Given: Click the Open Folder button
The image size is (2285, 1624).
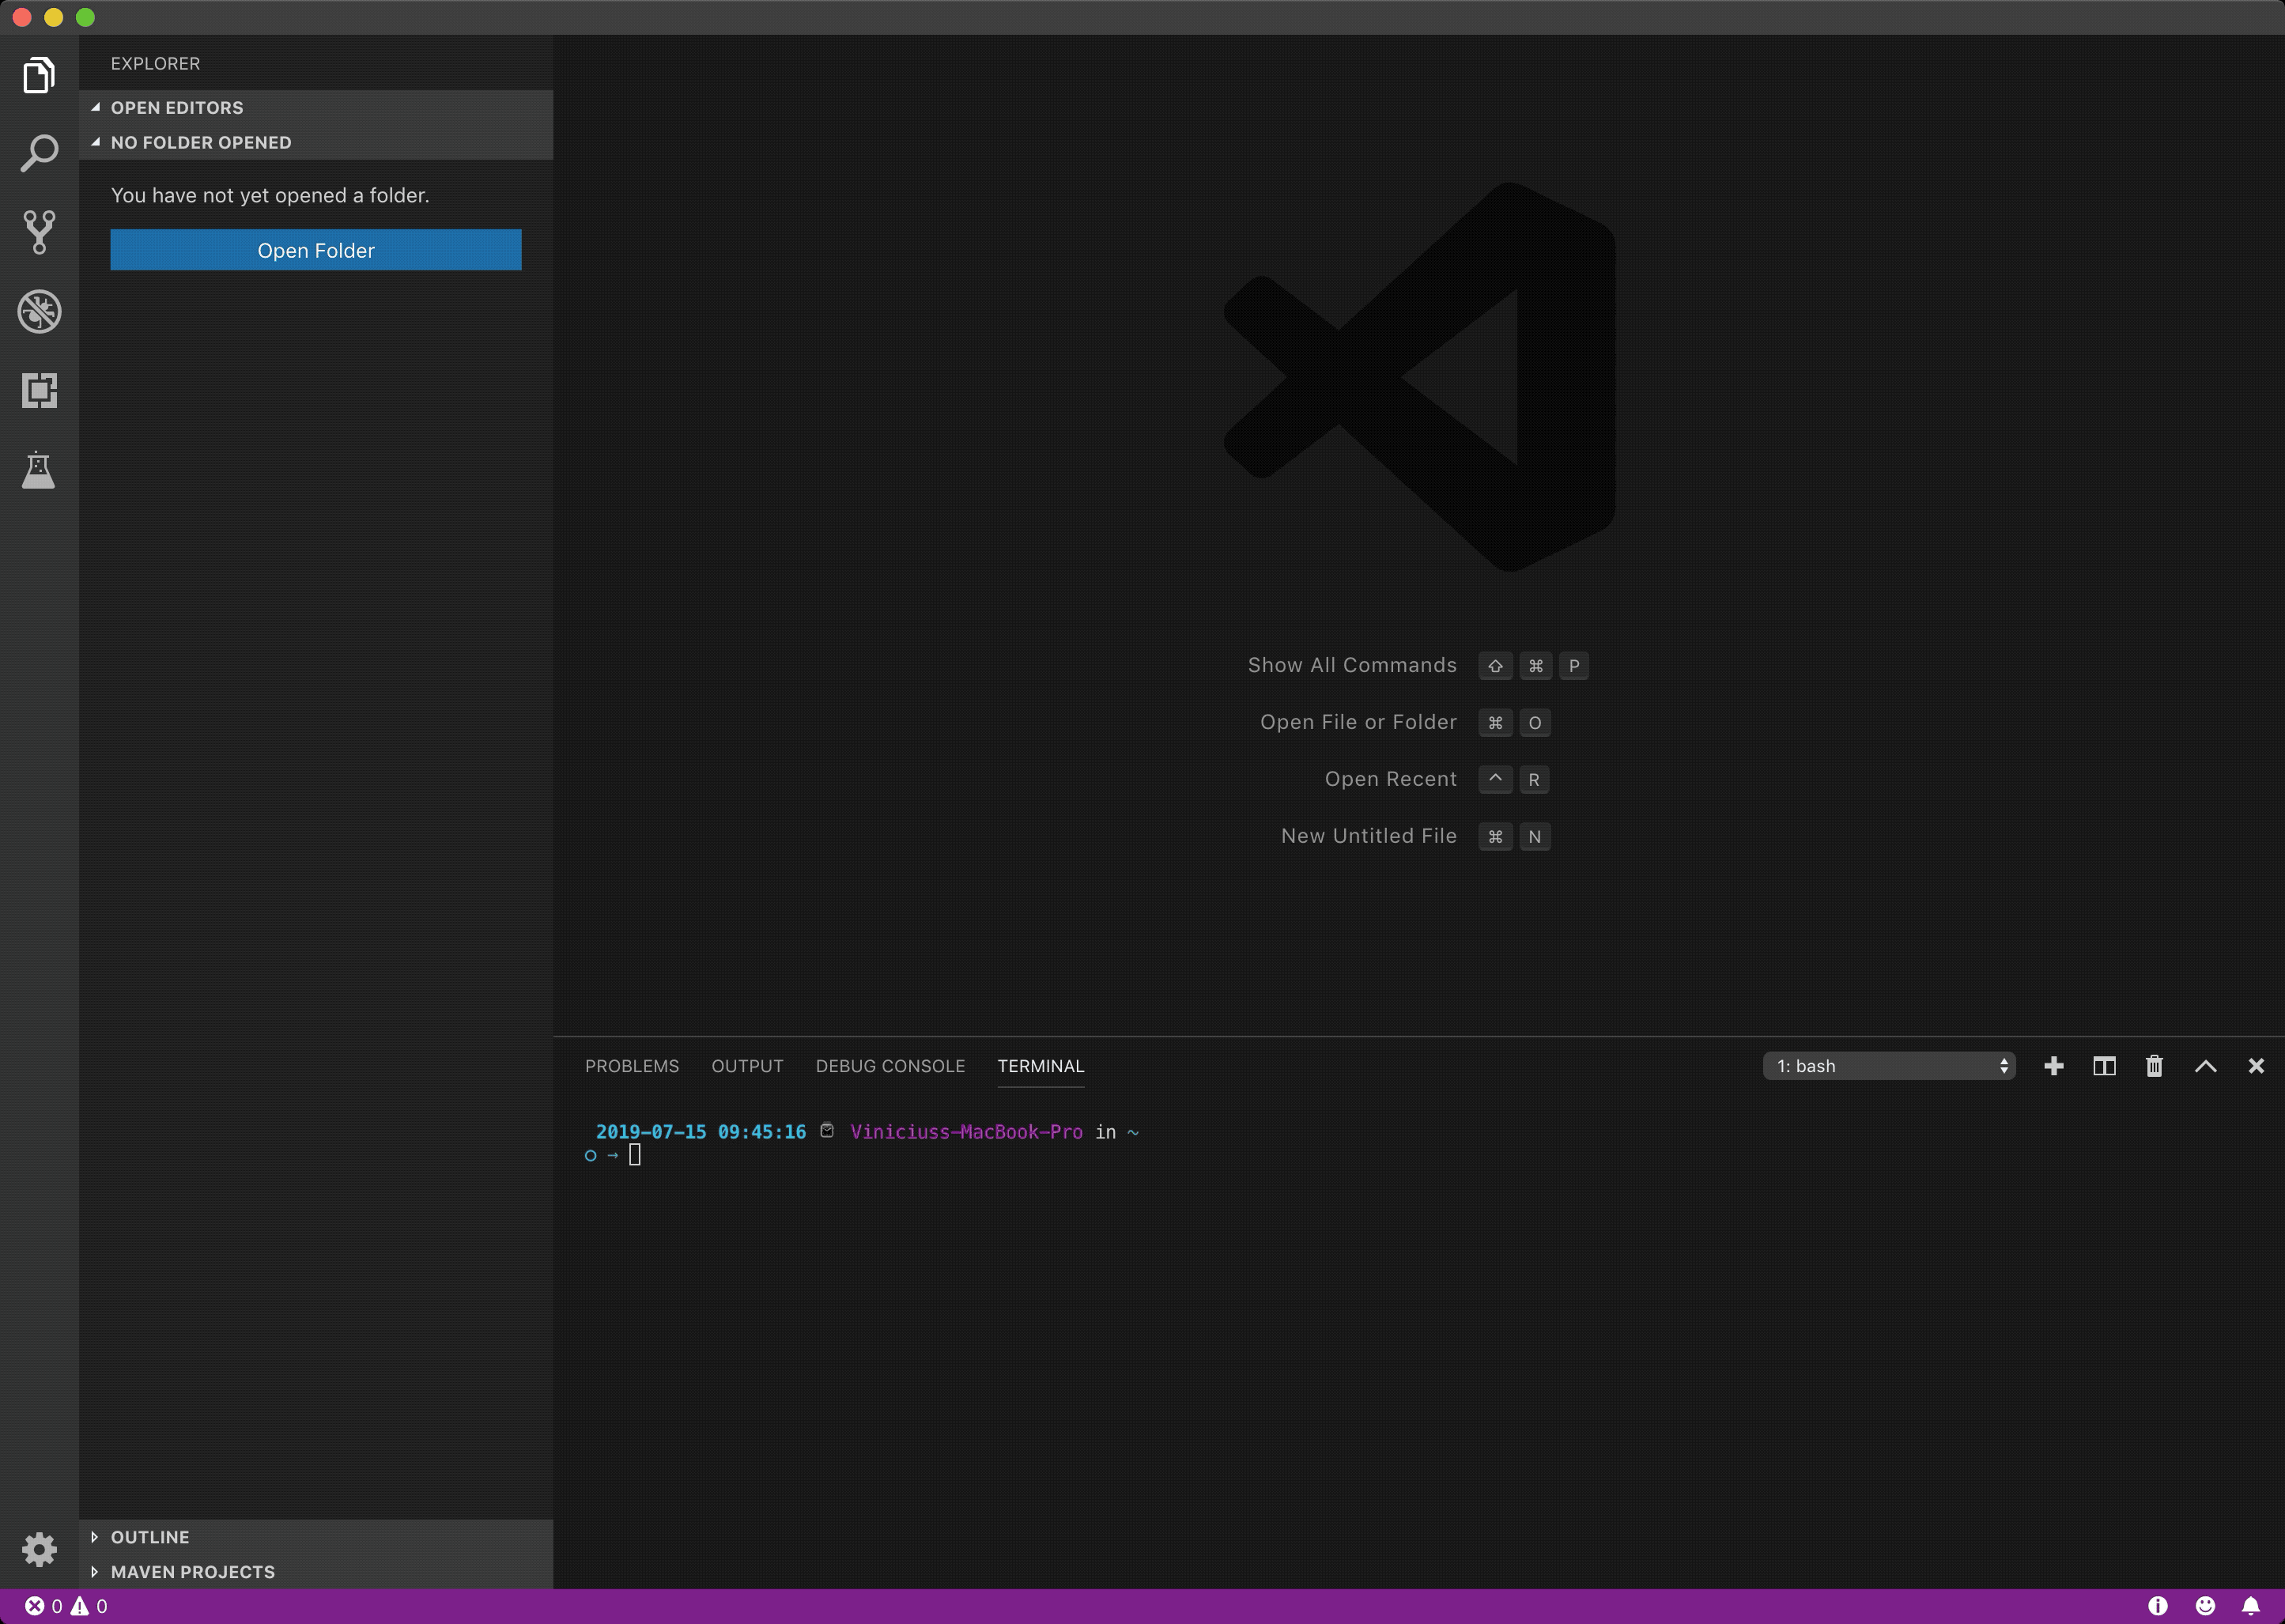Looking at the screenshot, I should point(316,250).
